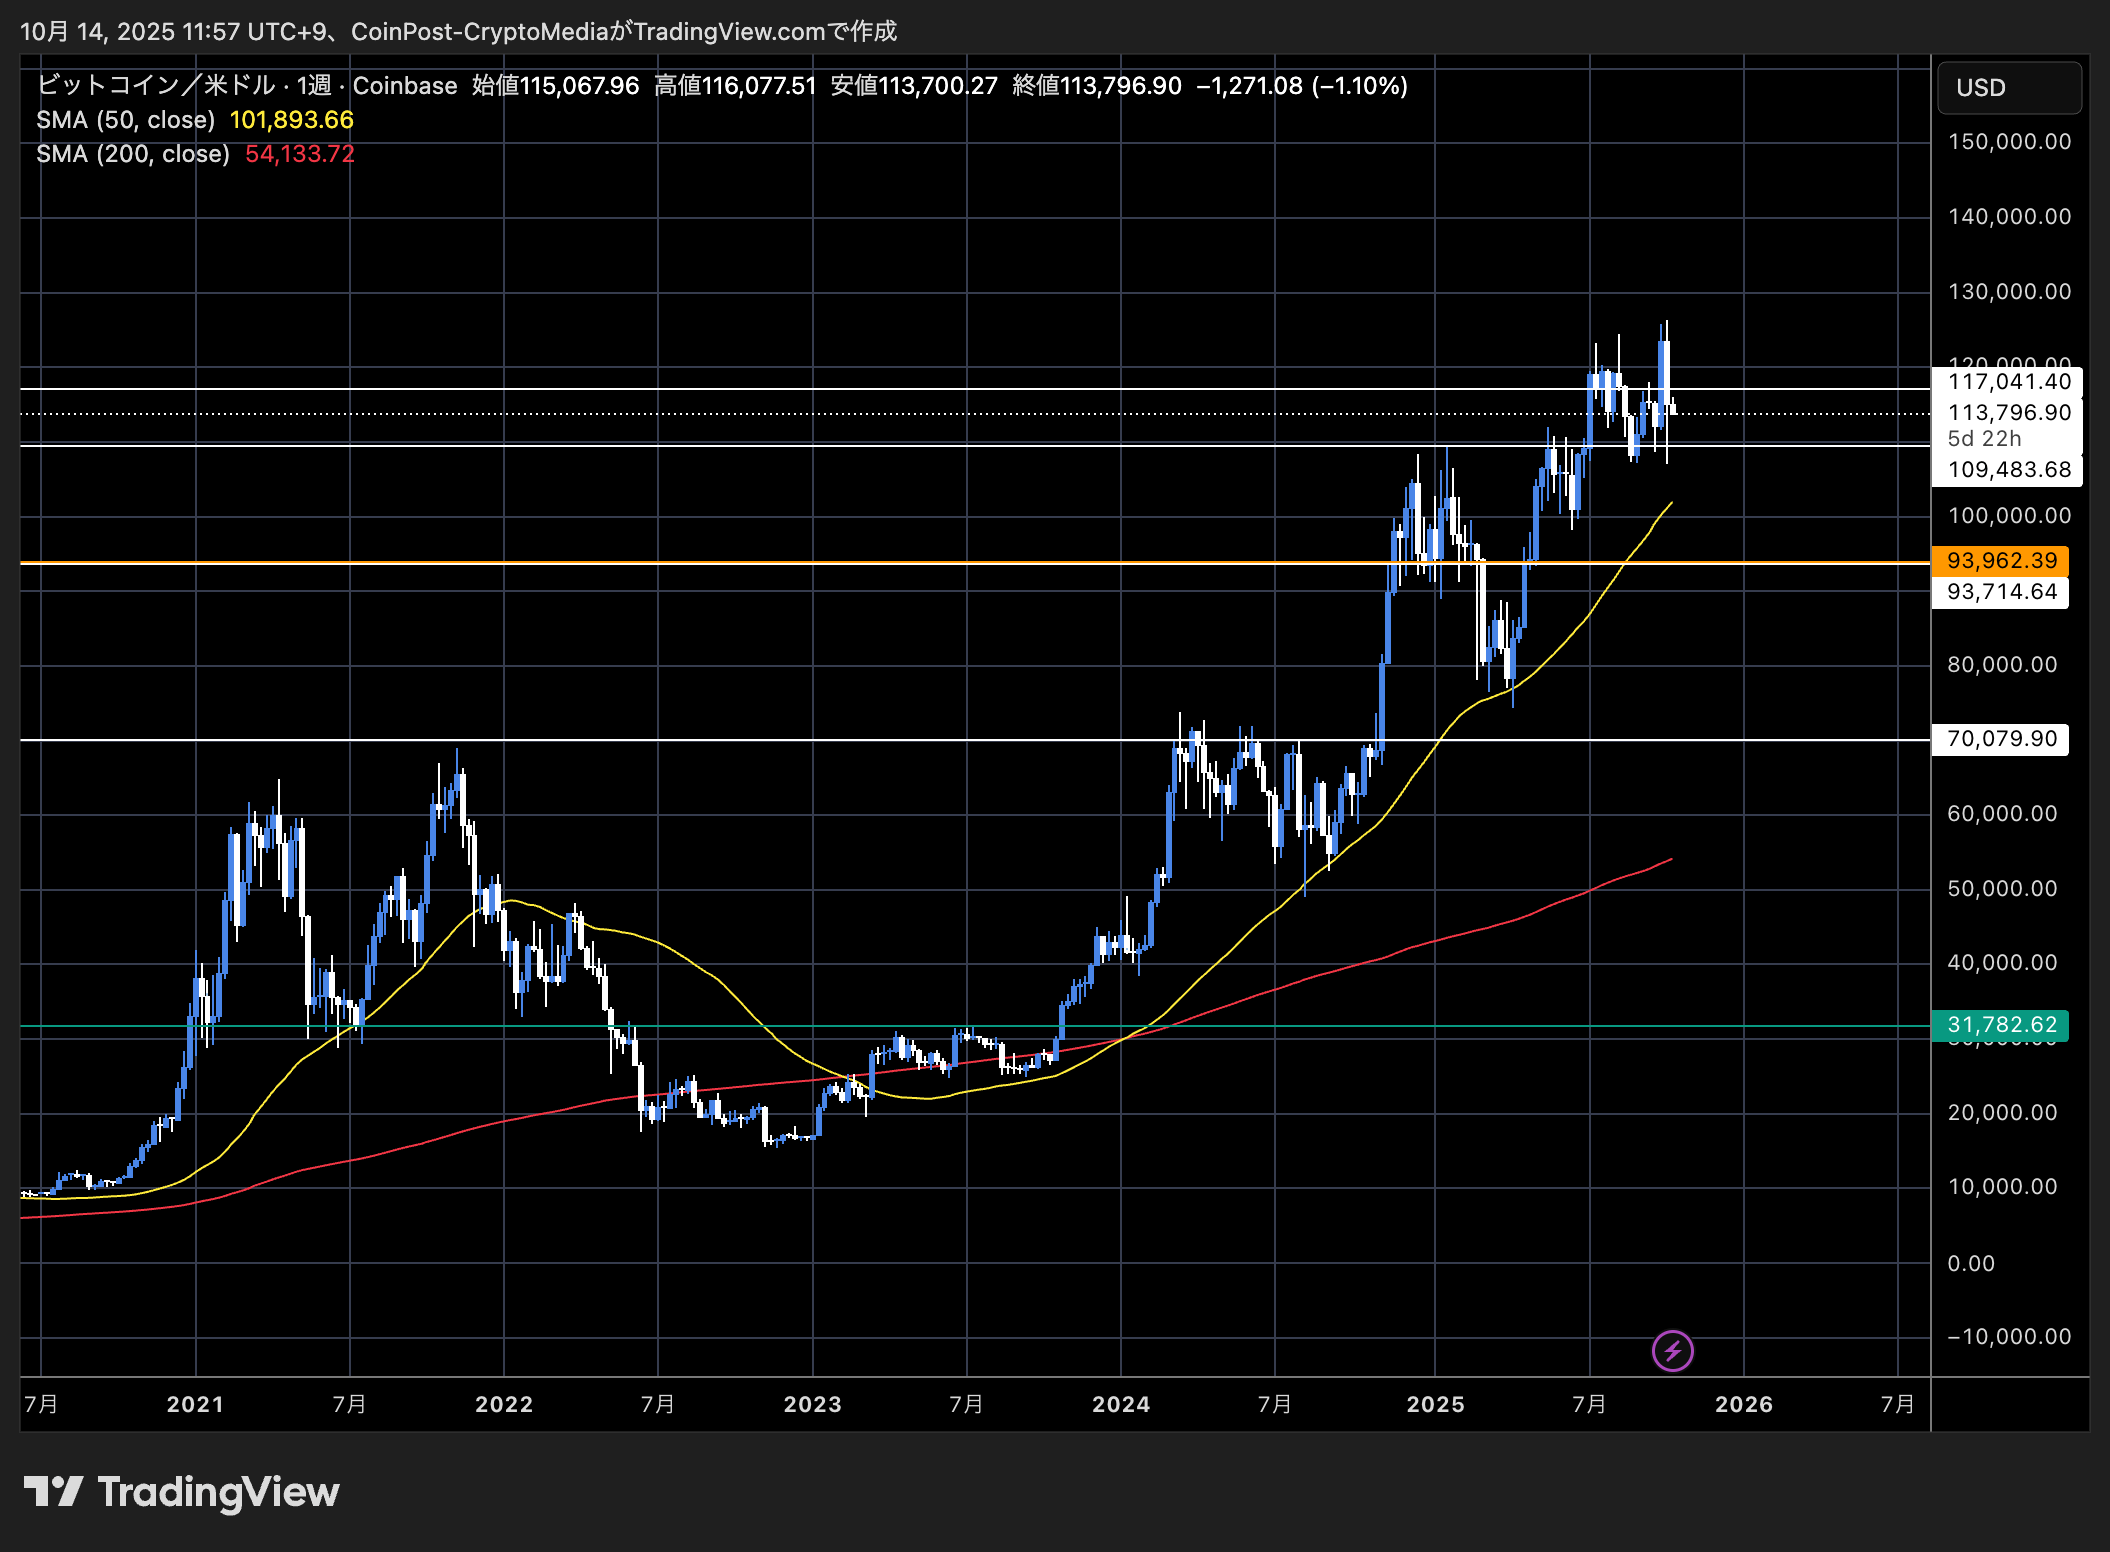Screen dimensions: 2110x1552
Task: Click the 93,714.64 white price label
Action: (x=2001, y=592)
